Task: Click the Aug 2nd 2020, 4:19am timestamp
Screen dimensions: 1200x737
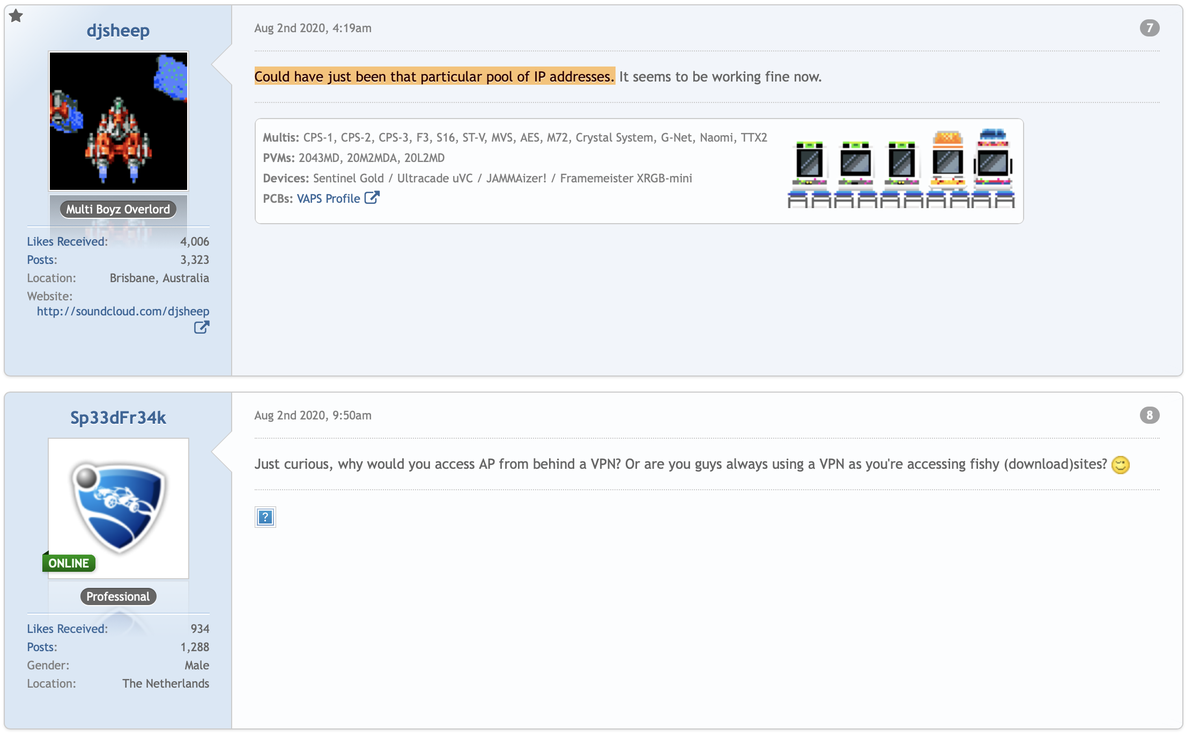Action: tap(313, 28)
